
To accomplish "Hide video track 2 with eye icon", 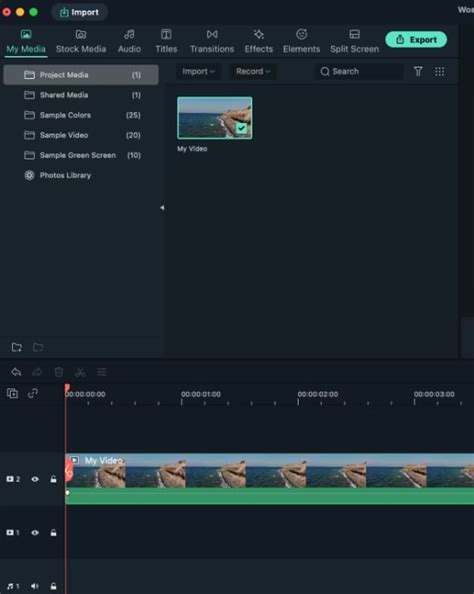I will [35, 479].
